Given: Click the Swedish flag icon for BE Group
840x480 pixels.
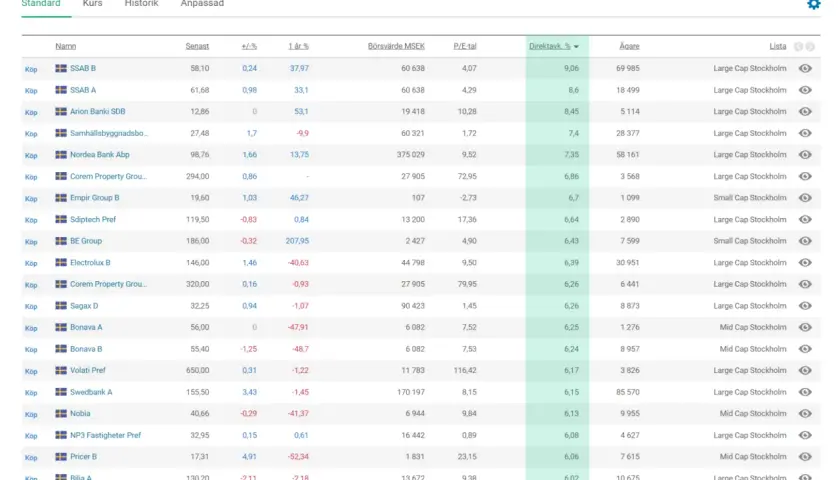Looking at the screenshot, I should 61,241.
